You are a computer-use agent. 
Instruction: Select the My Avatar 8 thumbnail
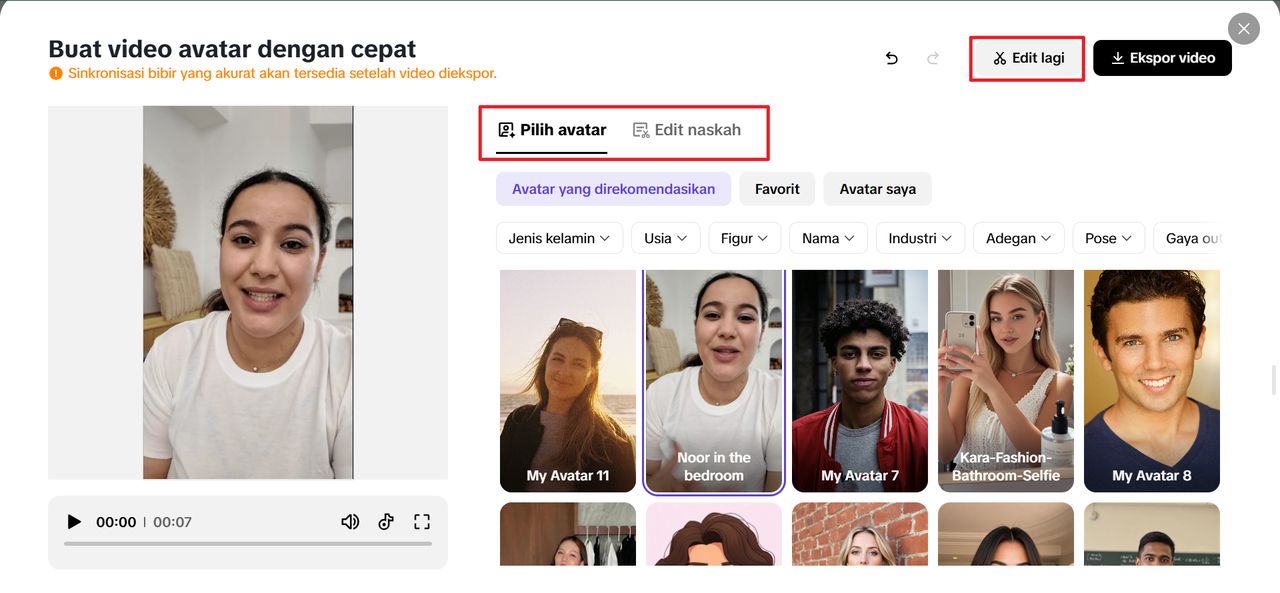1152,381
